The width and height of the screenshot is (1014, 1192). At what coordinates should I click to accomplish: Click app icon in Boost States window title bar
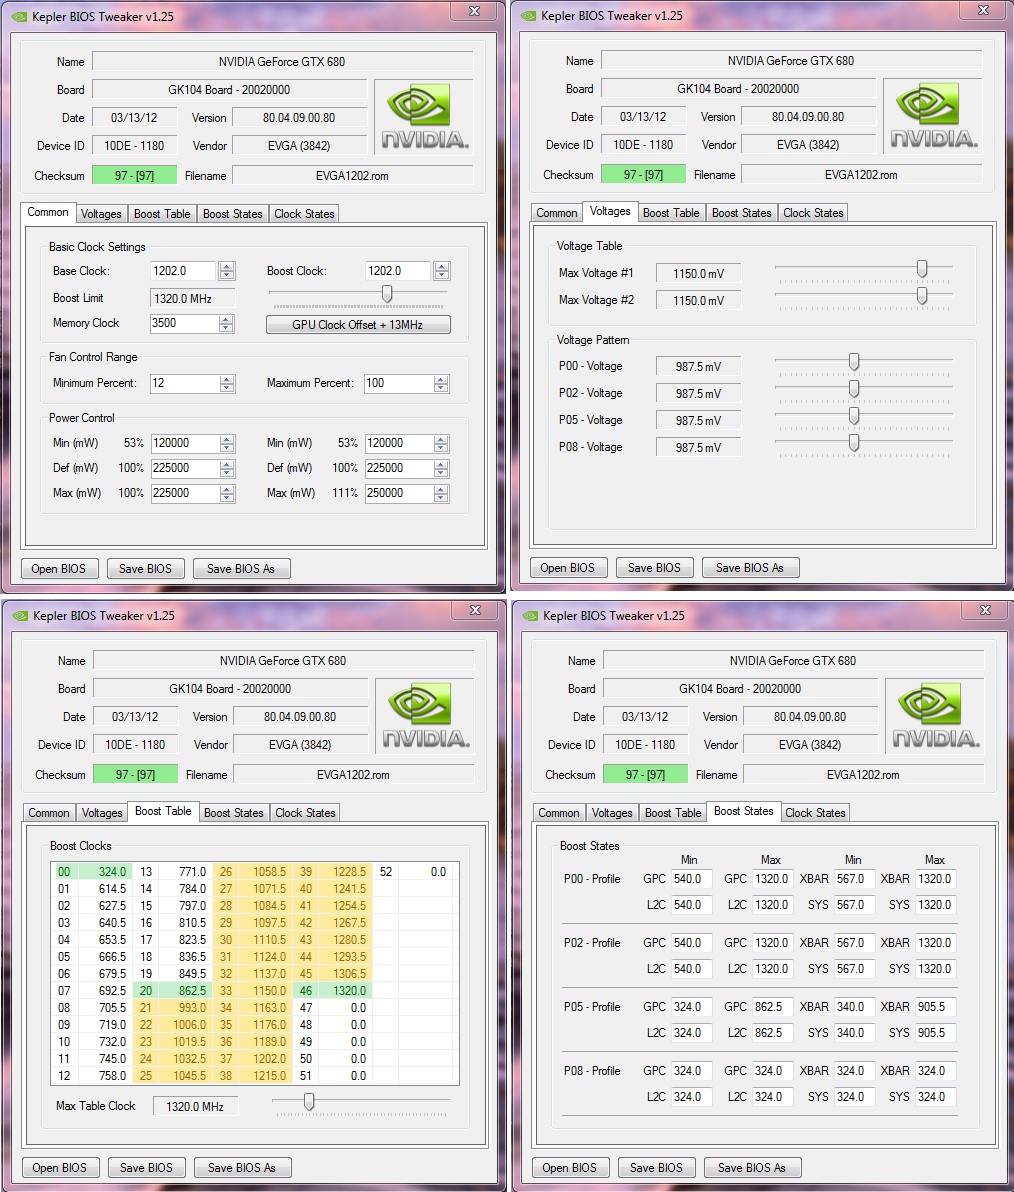pyautogui.click(x=530, y=615)
